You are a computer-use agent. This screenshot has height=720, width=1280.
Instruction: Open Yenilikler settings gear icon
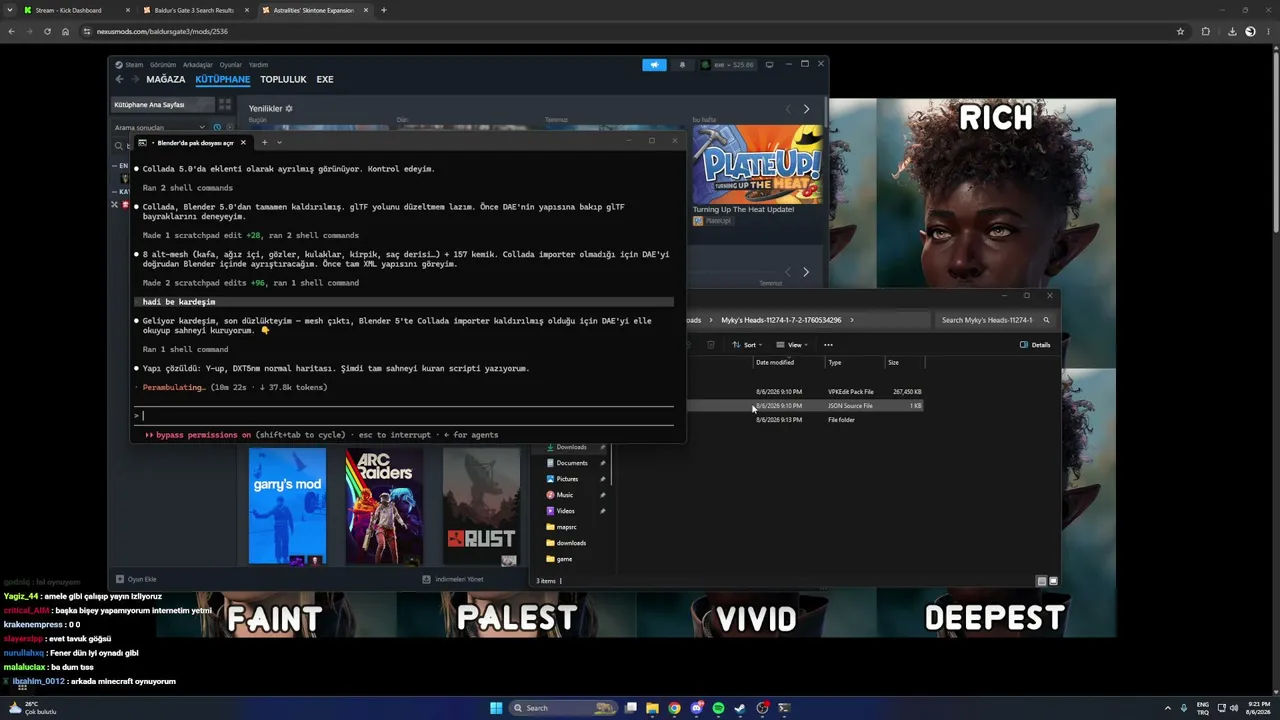[x=289, y=109]
